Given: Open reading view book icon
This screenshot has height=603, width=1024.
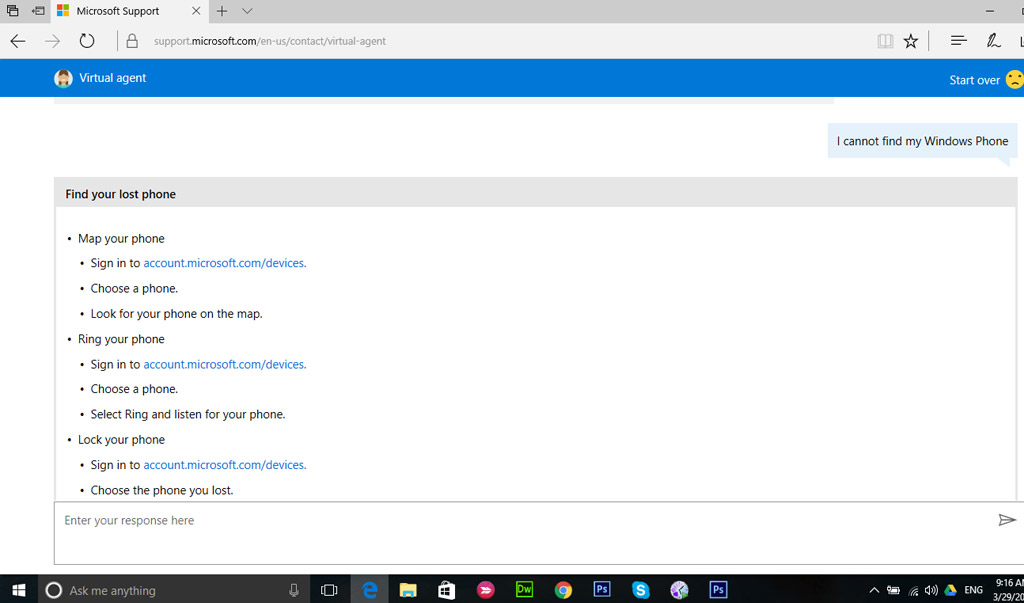Looking at the screenshot, I should tap(885, 41).
